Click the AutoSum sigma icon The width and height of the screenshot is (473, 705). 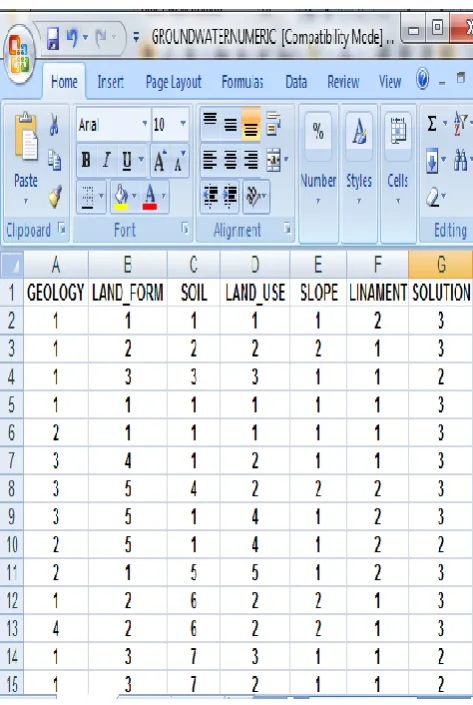tap(431, 123)
